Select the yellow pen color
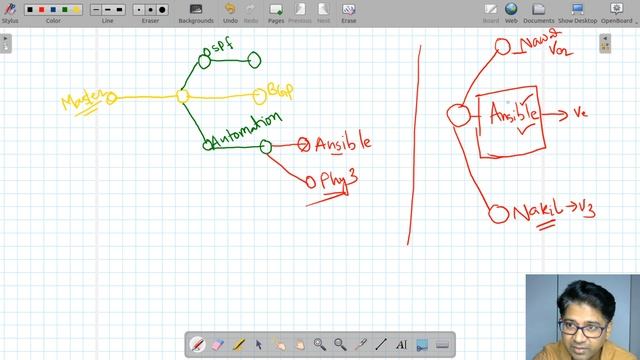640x360 pixels. [x=76, y=9]
